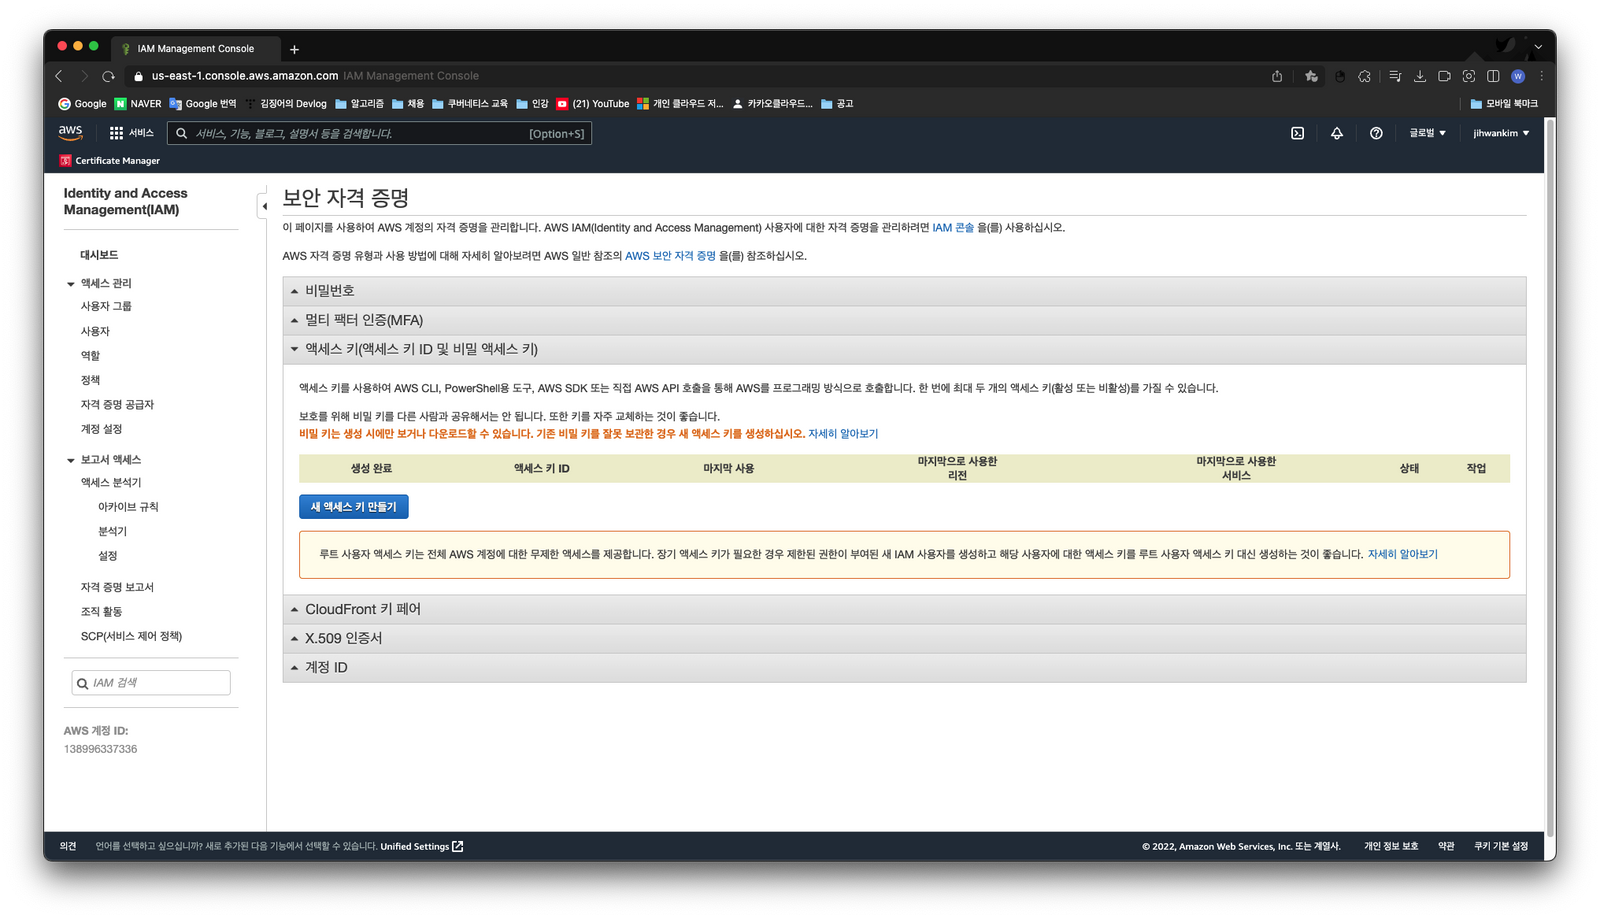
Task: Open the notifications bell icon
Action: point(1336,133)
